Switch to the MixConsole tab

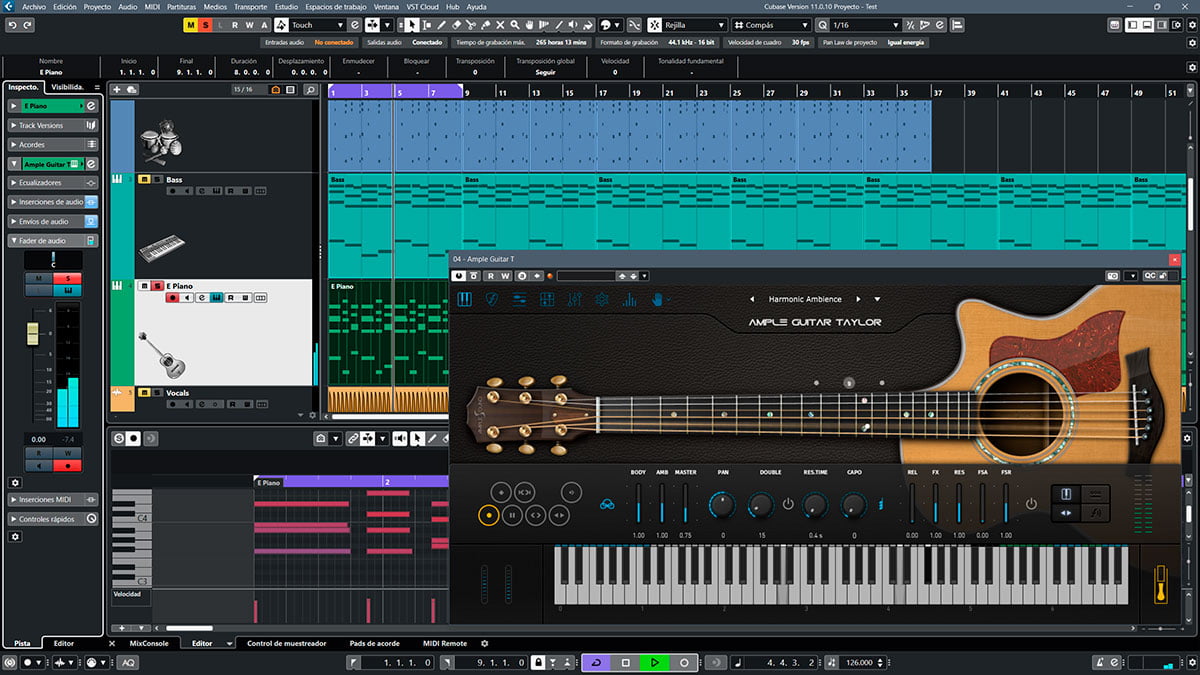pyautogui.click(x=149, y=644)
